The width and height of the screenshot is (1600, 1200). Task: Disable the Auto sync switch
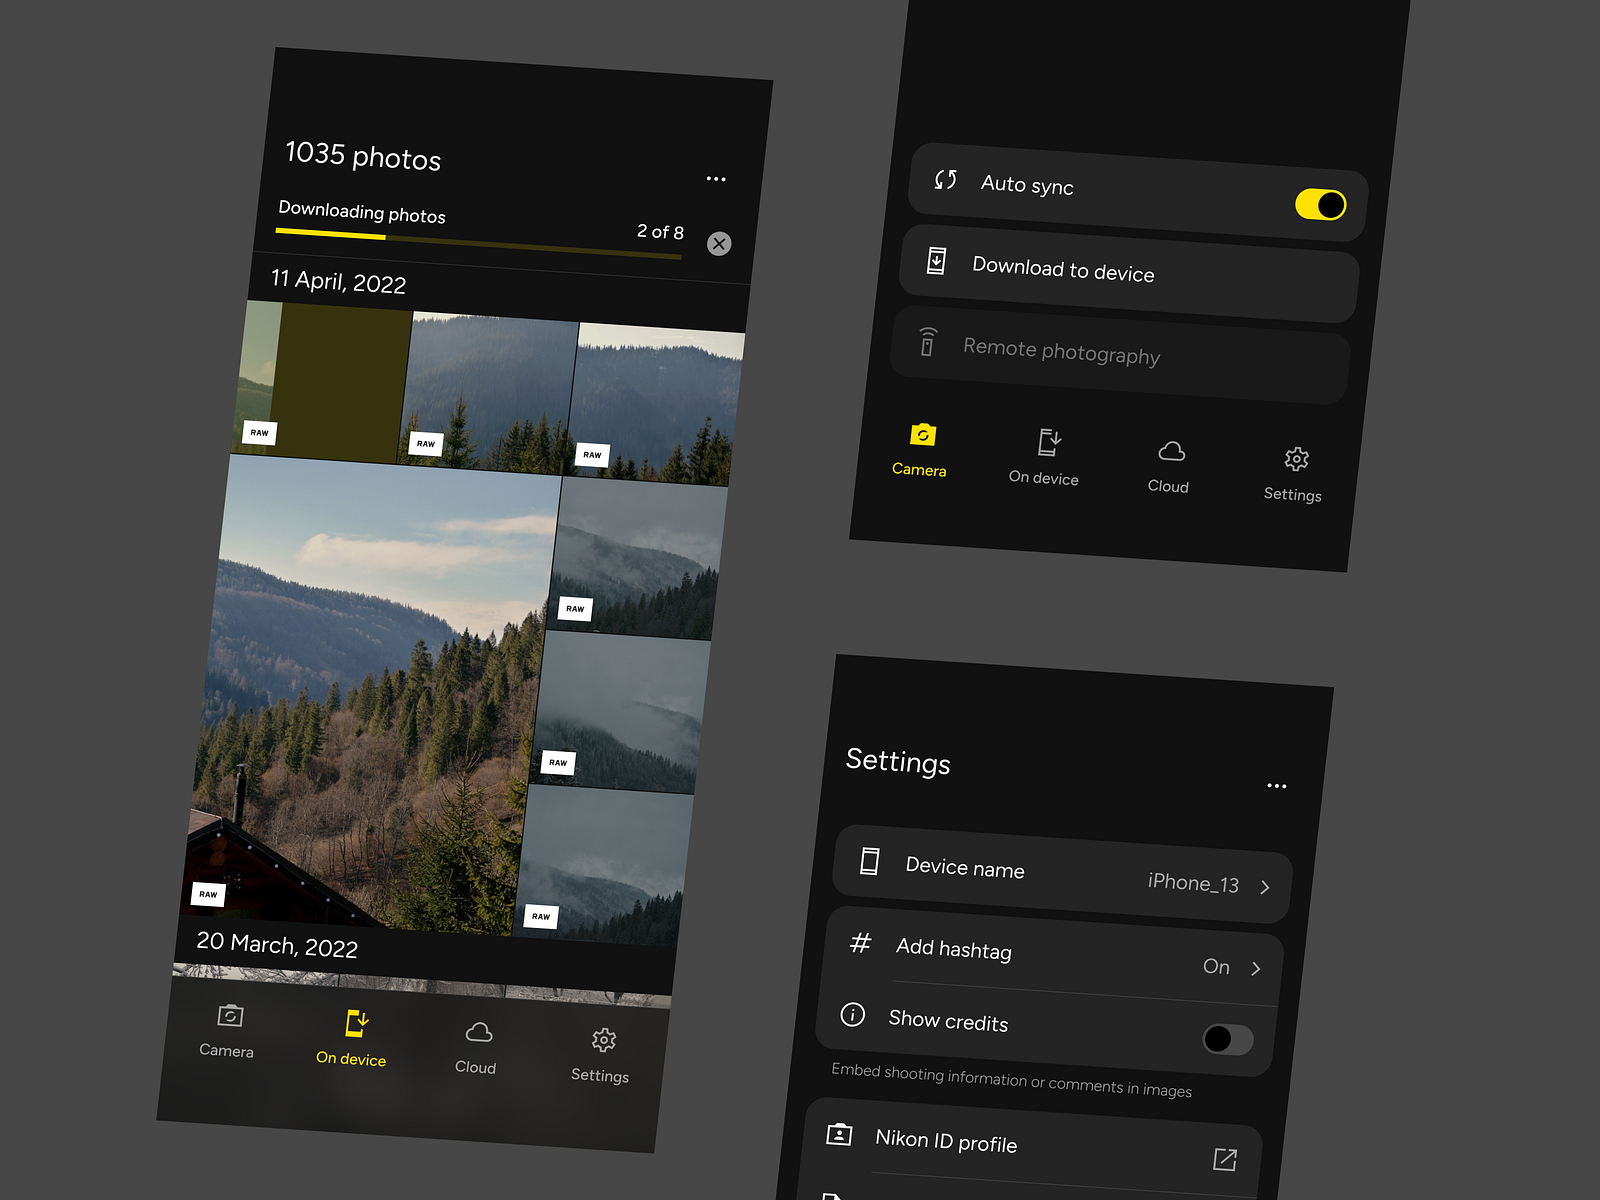[x=1319, y=203]
